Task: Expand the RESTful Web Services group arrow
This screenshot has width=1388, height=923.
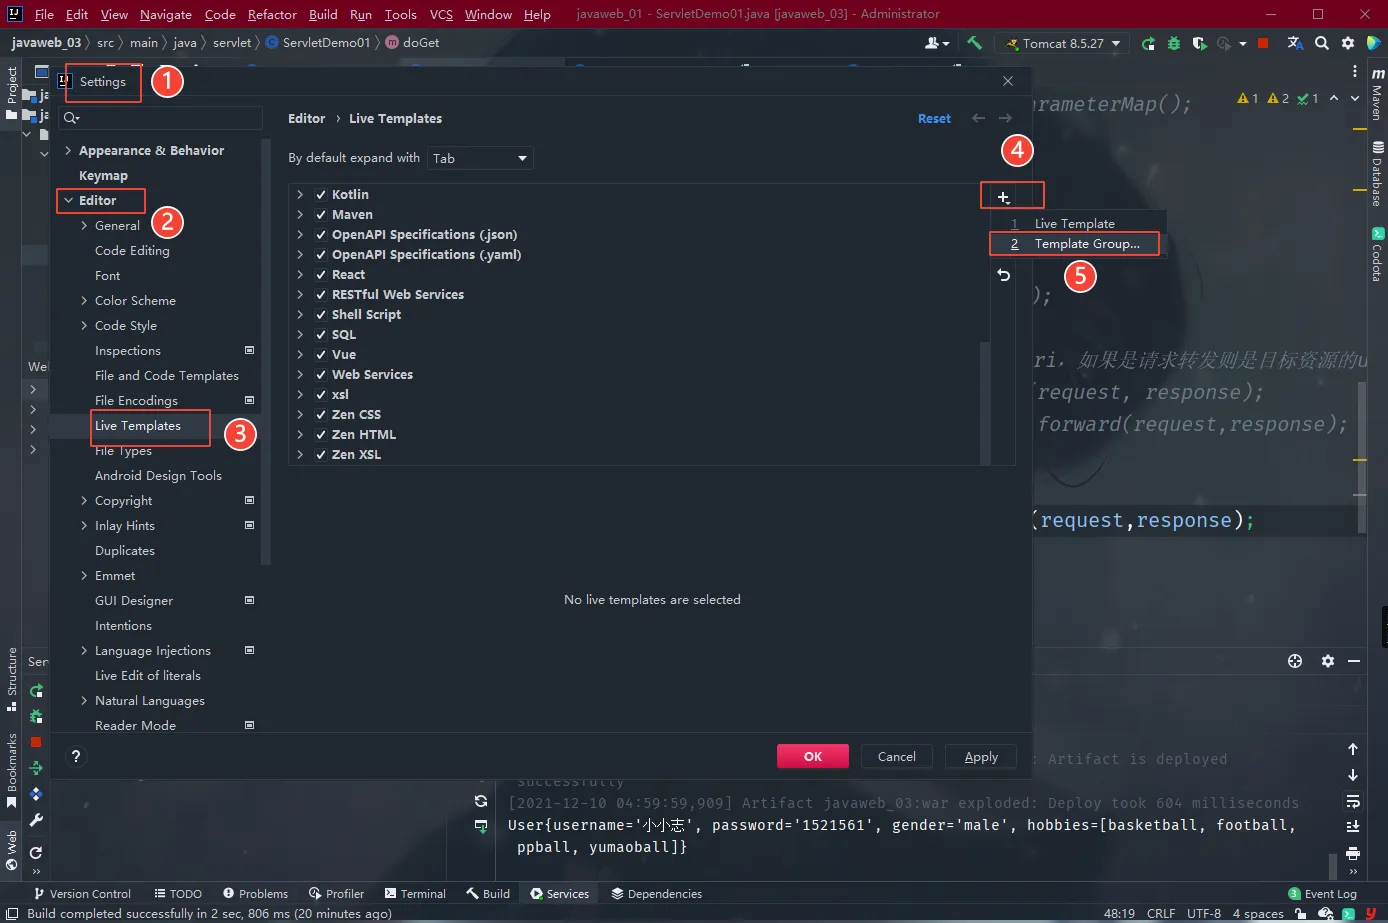Action: coord(300,295)
